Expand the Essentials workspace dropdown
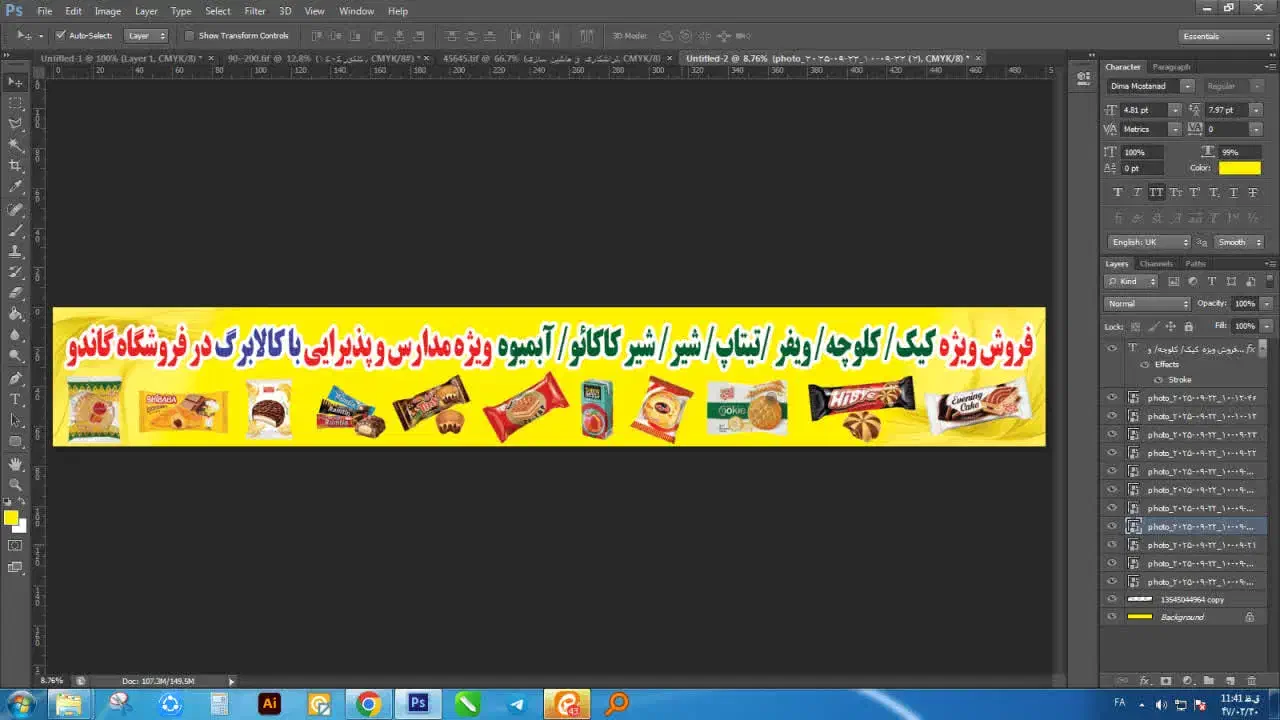The width and height of the screenshot is (1280, 720). click(1225, 36)
